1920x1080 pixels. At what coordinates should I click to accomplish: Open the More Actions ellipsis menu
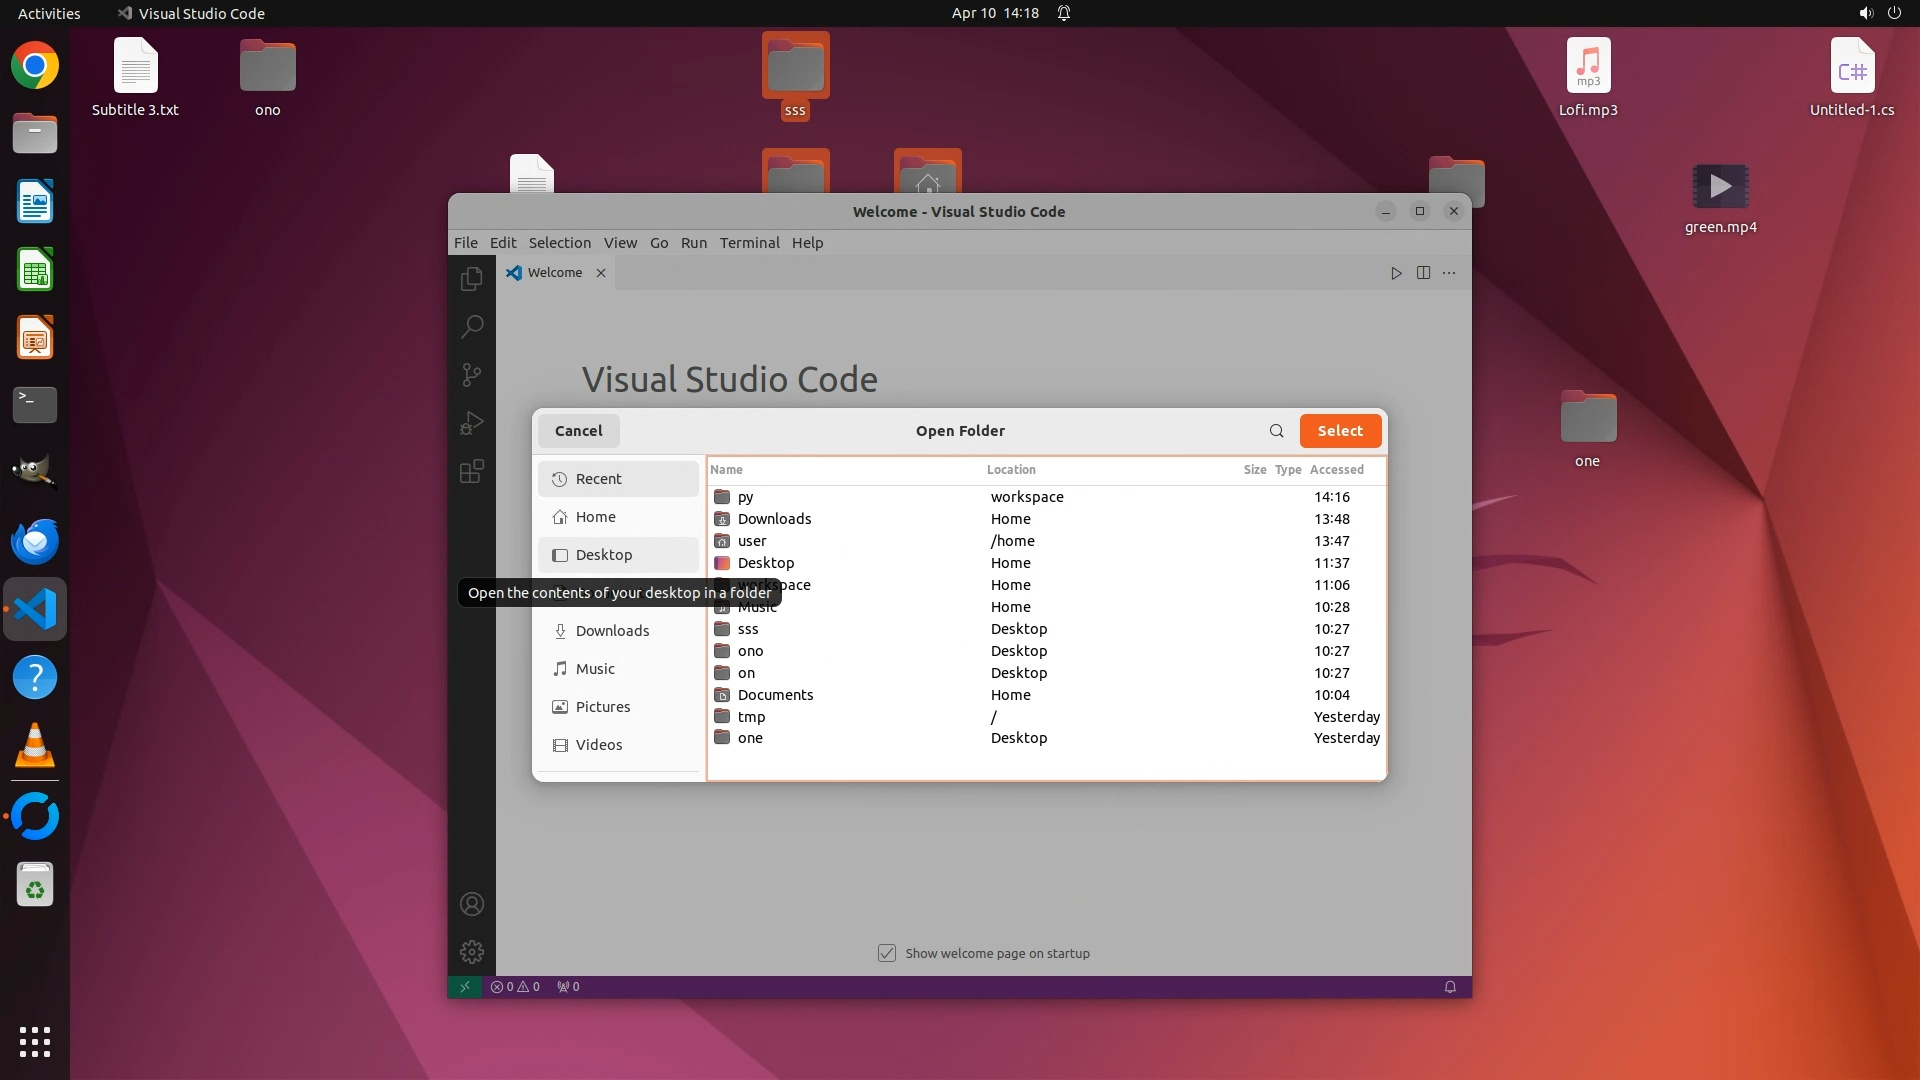click(1449, 273)
